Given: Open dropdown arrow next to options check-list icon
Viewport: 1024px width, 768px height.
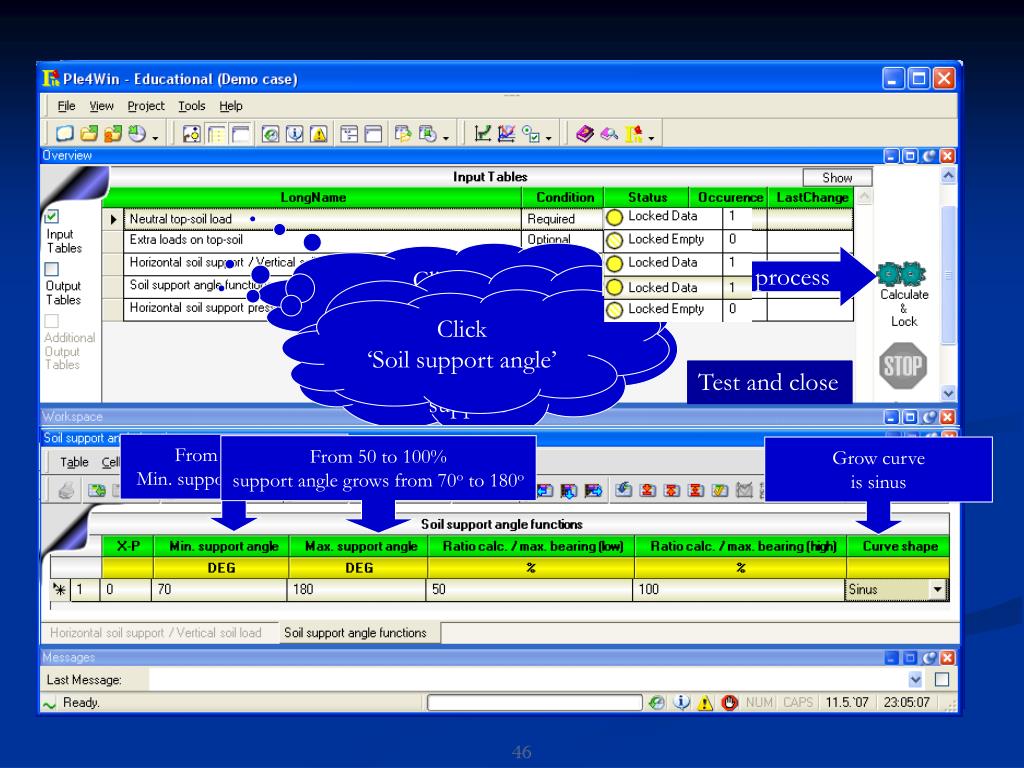Looking at the screenshot, I should tap(549, 137).
